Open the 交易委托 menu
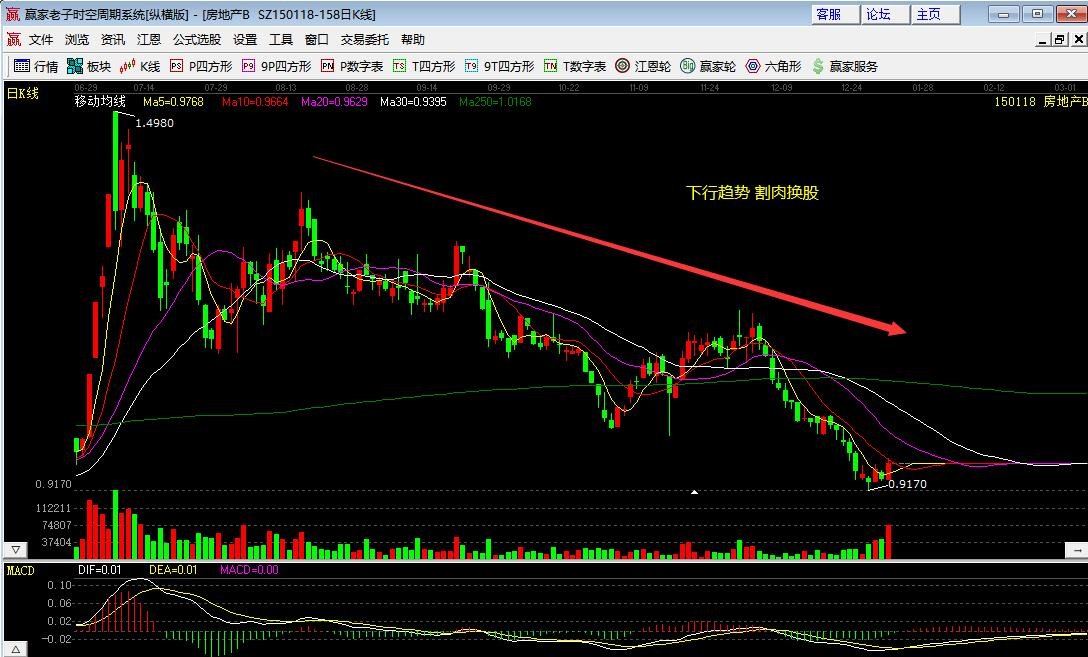 (x=365, y=40)
